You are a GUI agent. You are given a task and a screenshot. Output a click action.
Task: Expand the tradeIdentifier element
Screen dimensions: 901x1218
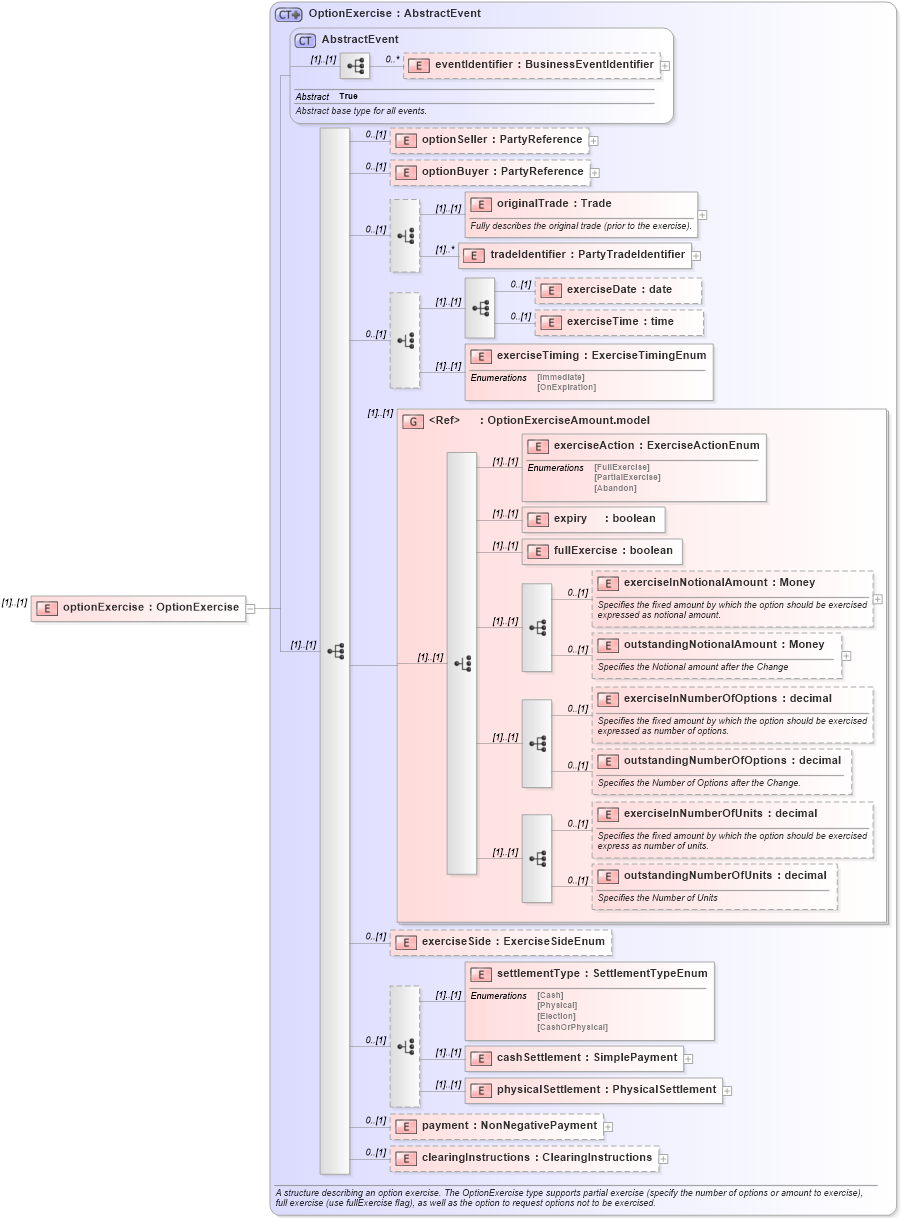click(696, 257)
